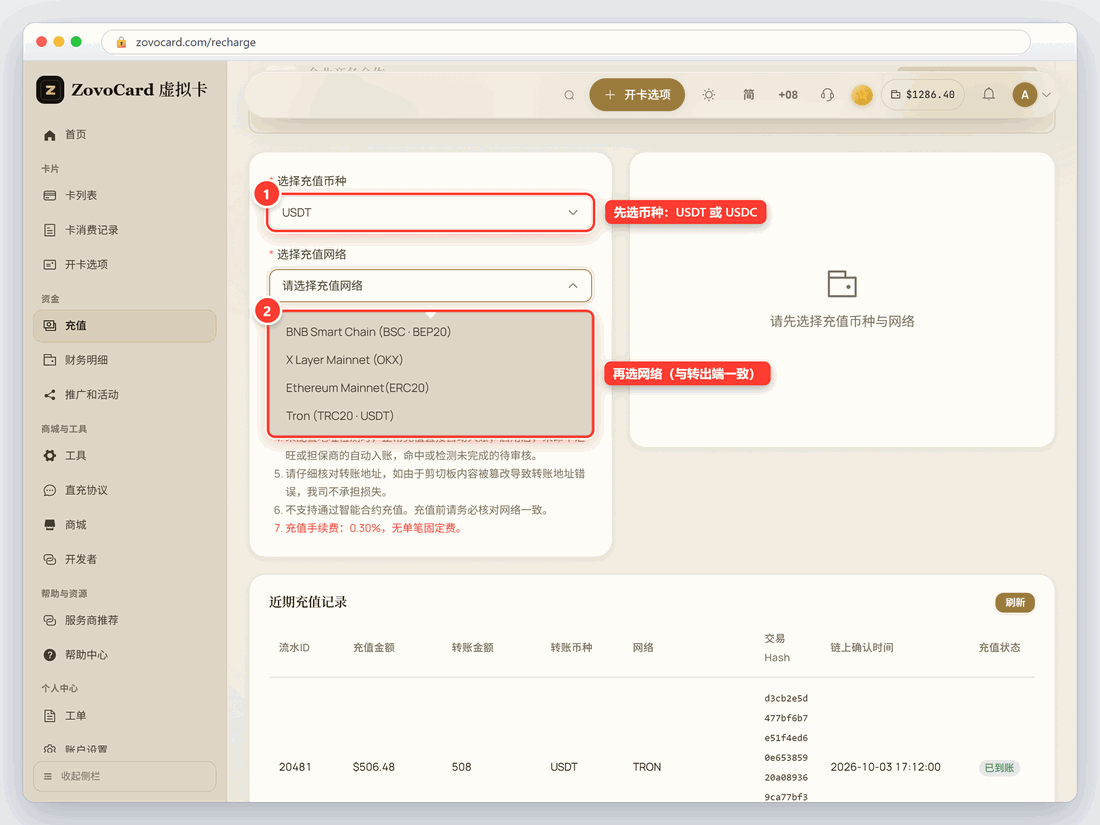Click the TRON network cell
Screen dimensions: 1100x825
pyautogui.click(x=647, y=767)
